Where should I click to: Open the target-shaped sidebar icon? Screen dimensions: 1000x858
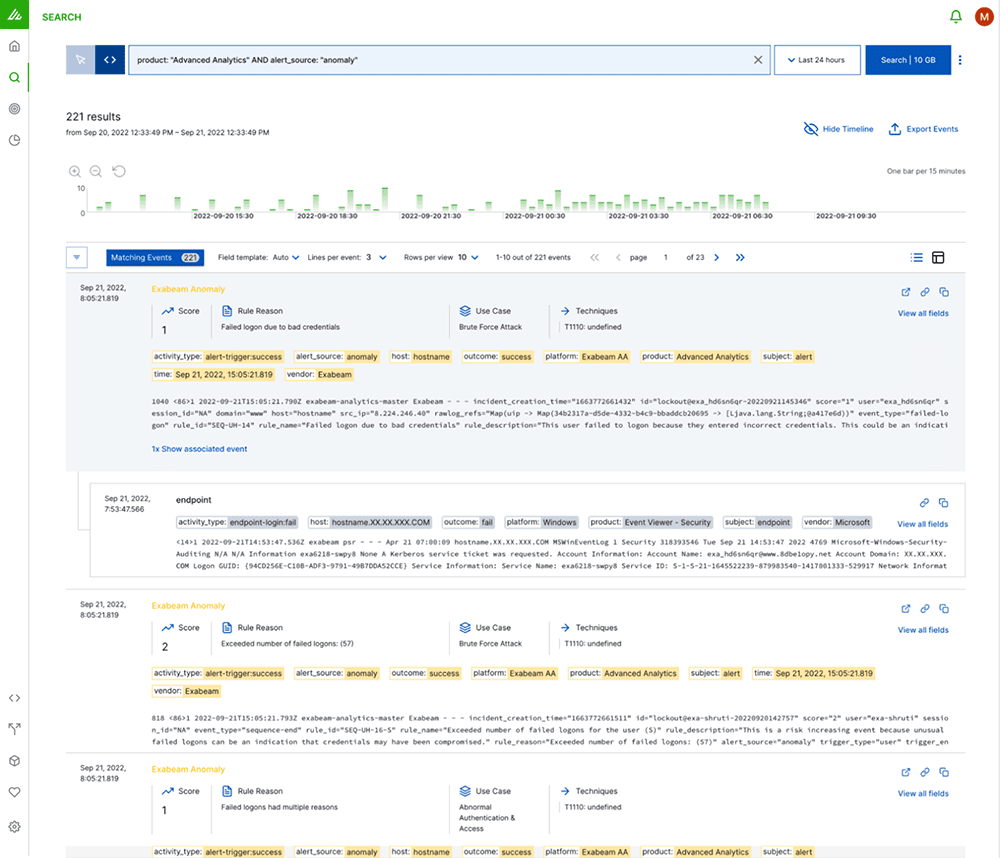14,108
